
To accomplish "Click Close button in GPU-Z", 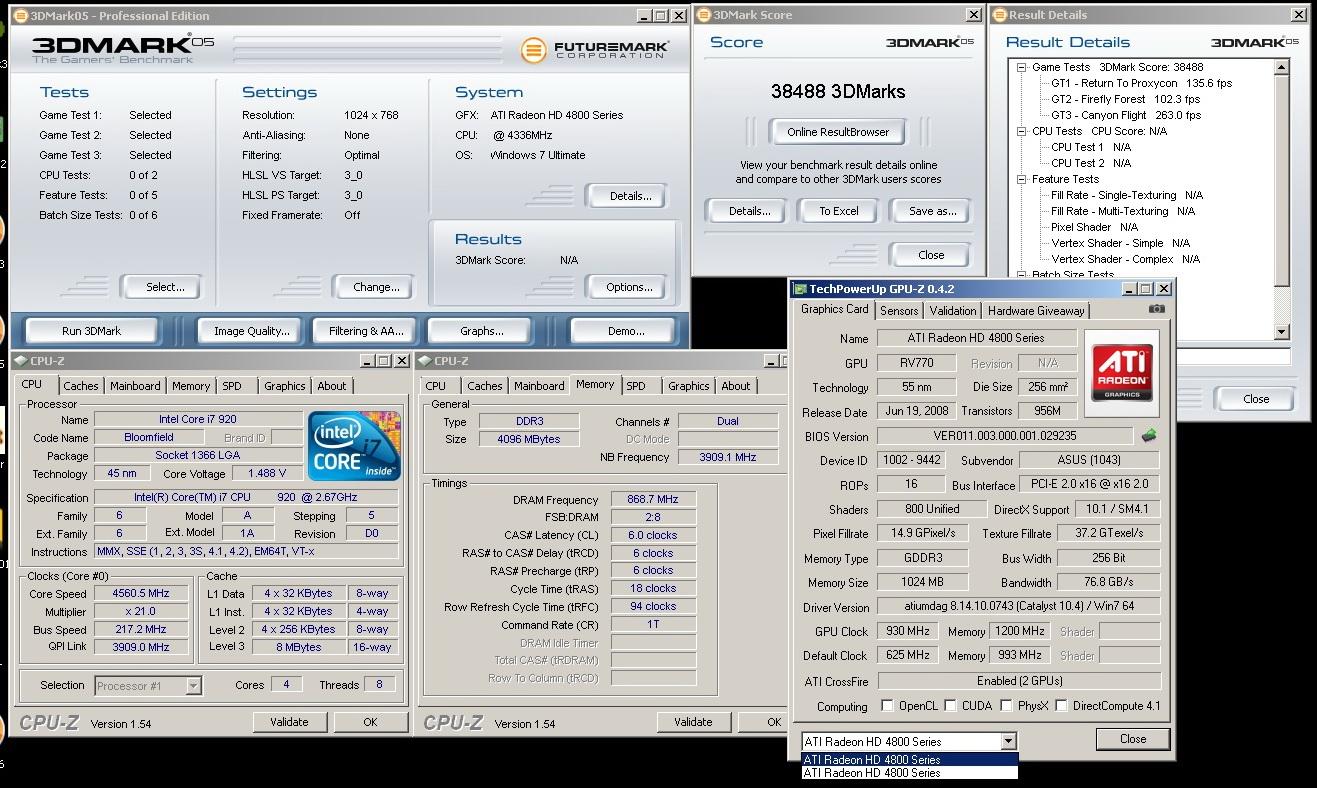I will click(1133, 739).
